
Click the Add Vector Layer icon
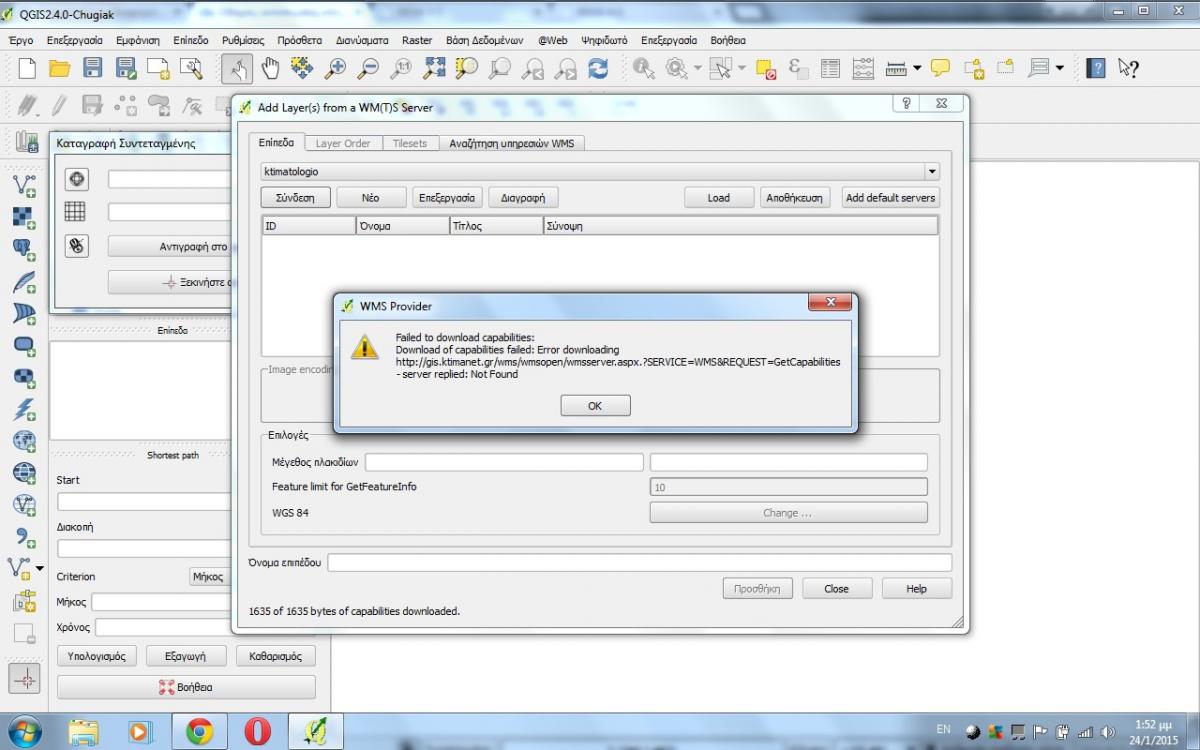pyautogui.click(x=25, y=185)
